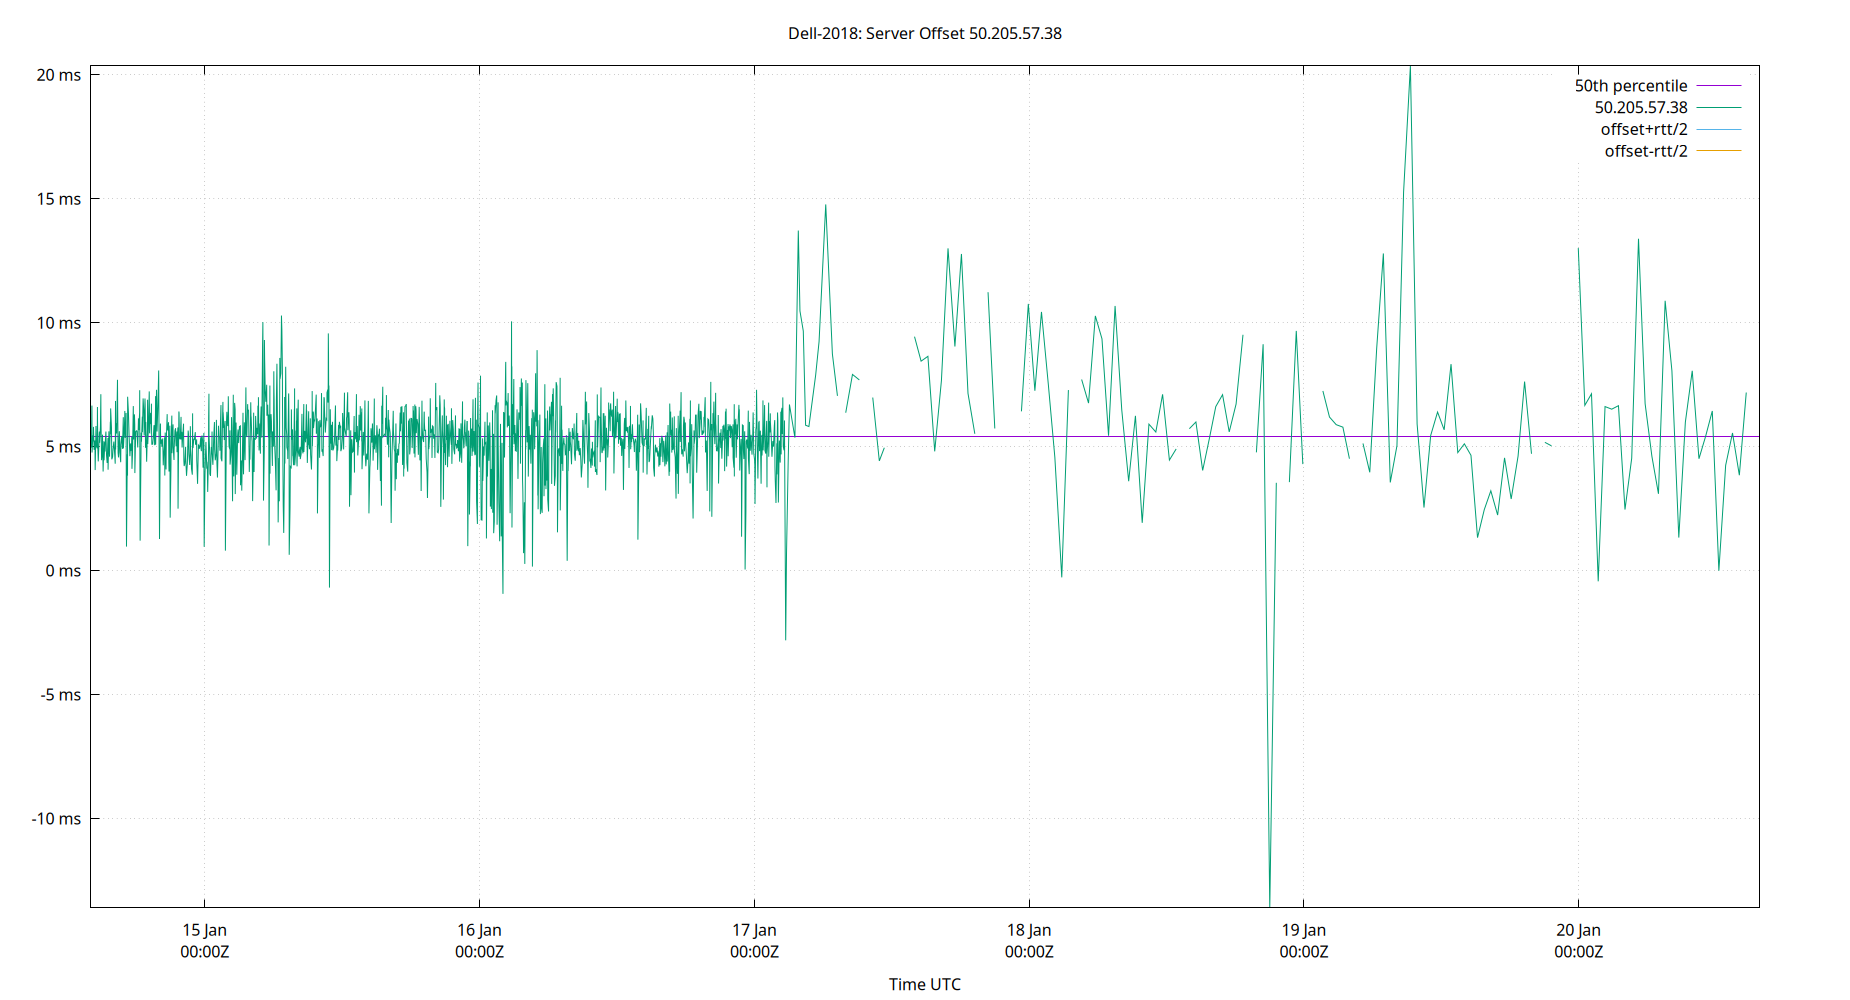The image size is (1850, 1000).
Task: Select the "17 Jan" date tick label
Action: (x=754, y=929)
